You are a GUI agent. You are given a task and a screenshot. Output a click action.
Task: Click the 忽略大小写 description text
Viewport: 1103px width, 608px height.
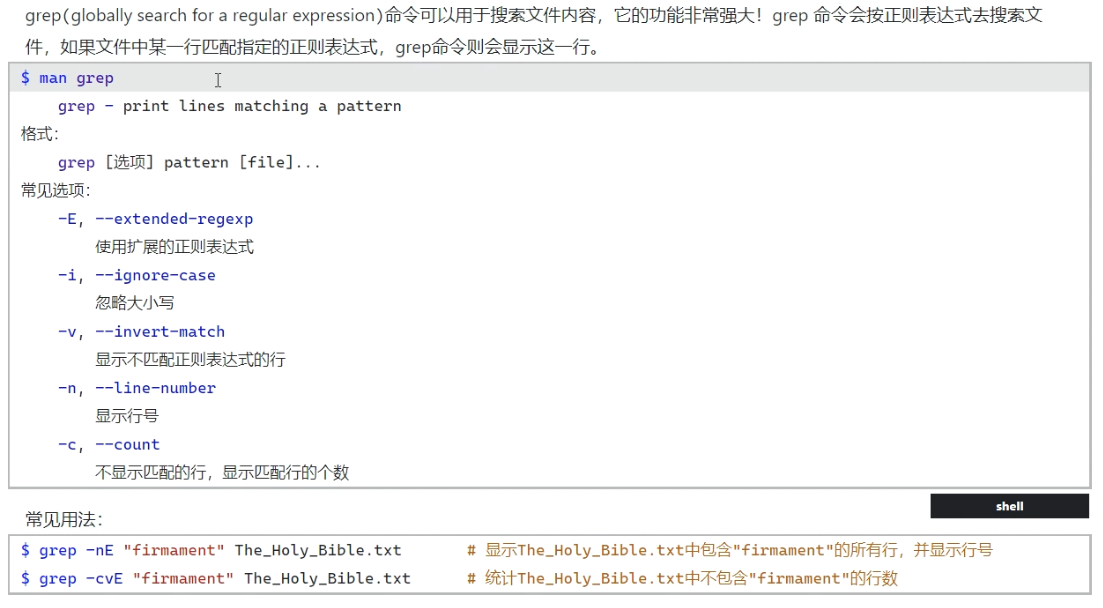pos(134,303)
